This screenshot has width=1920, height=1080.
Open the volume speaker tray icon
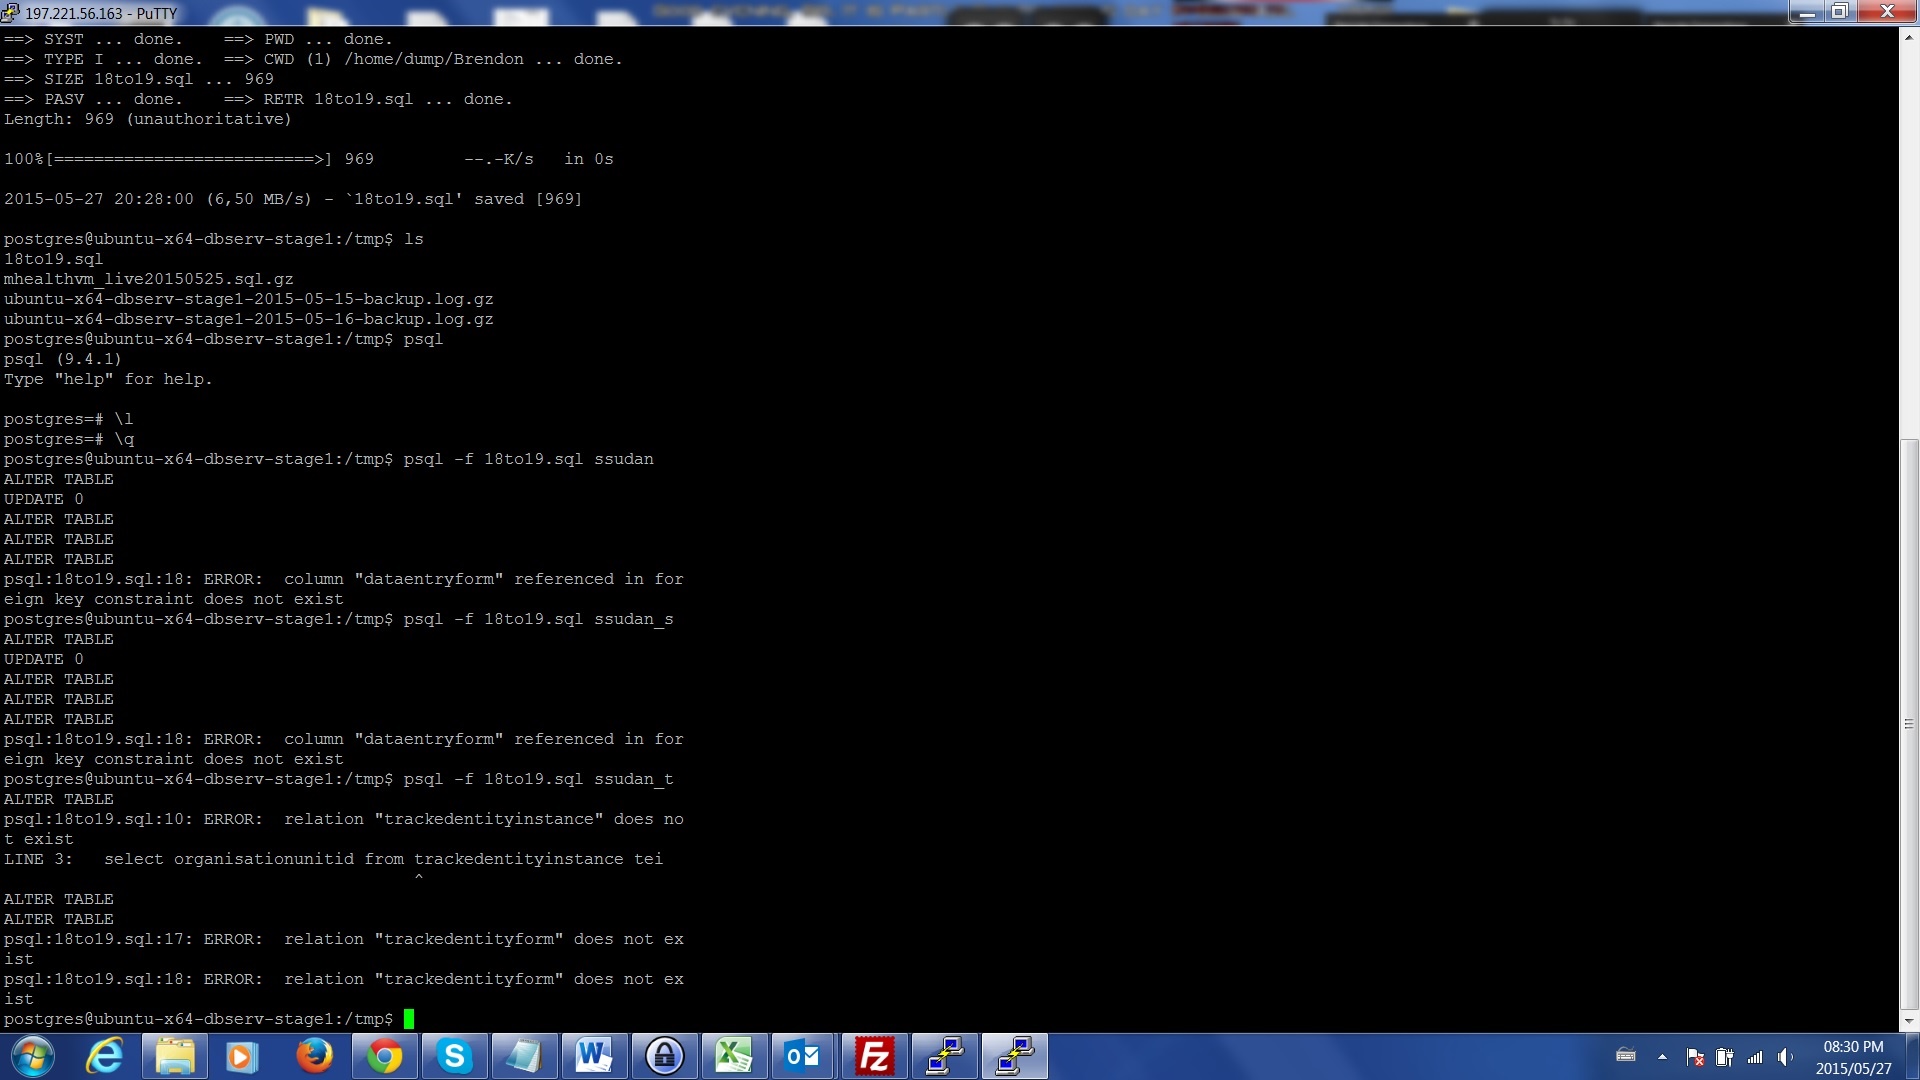coord(1785,1057)
